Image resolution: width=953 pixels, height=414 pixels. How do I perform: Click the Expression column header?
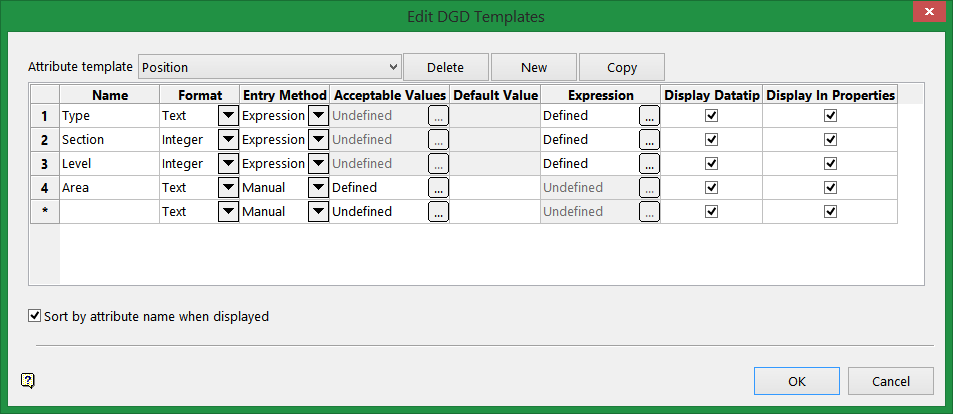click(600, 95)
